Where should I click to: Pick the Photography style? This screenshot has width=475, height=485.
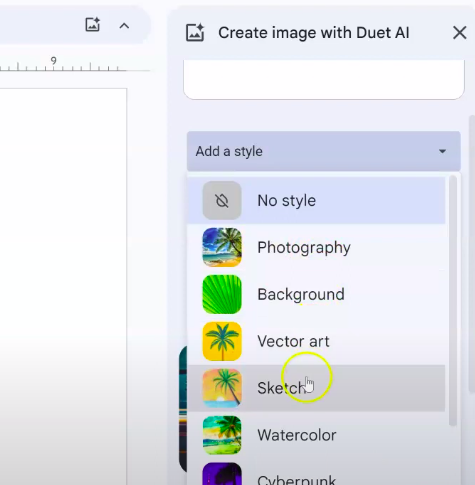point(316,247)
